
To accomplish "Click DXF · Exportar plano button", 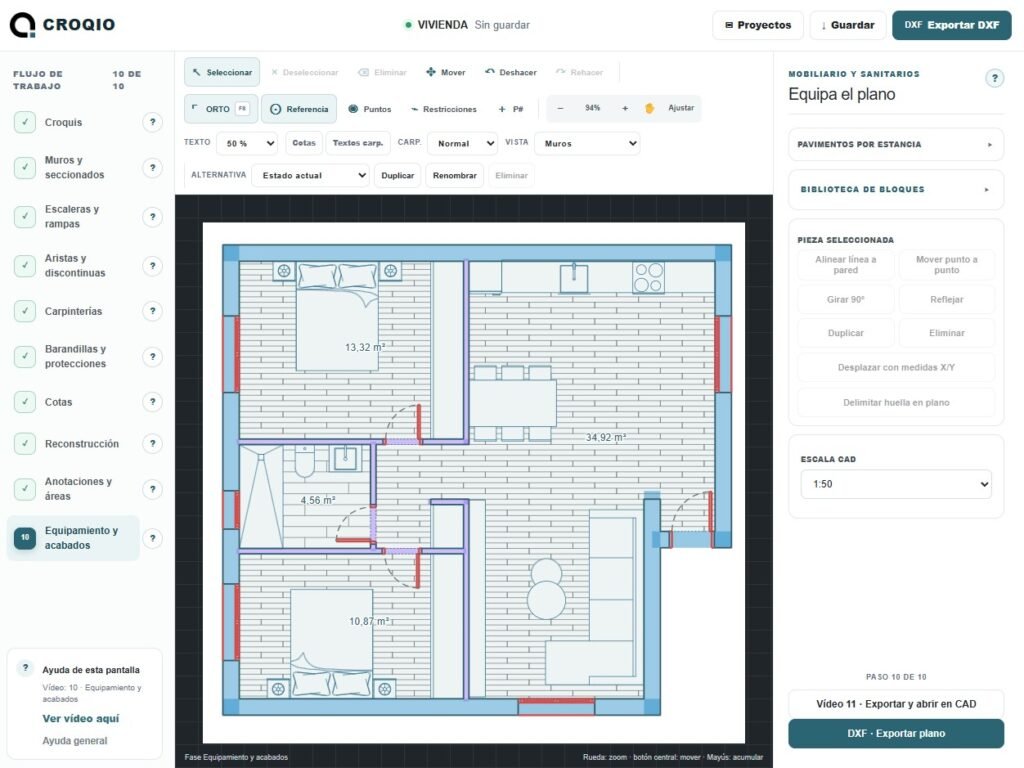I will tap(896, 733).
